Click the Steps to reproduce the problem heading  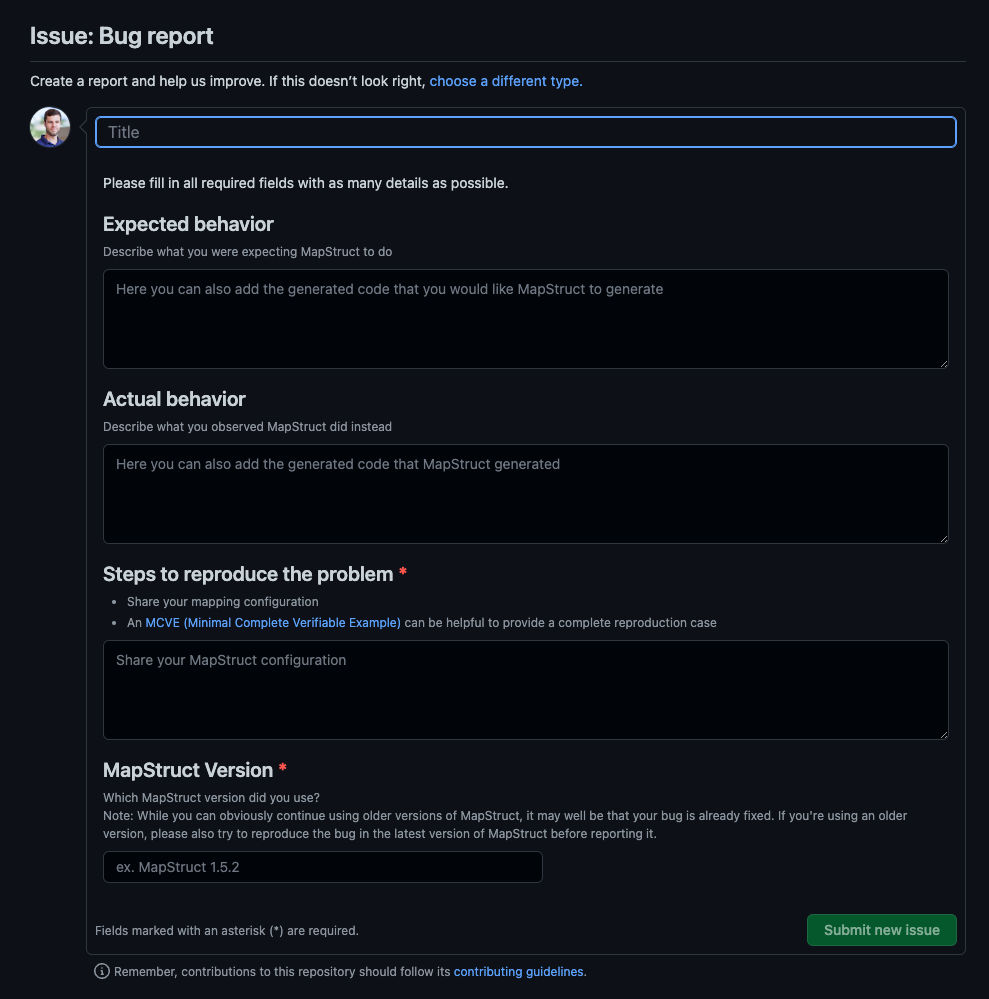pos(248,574)
